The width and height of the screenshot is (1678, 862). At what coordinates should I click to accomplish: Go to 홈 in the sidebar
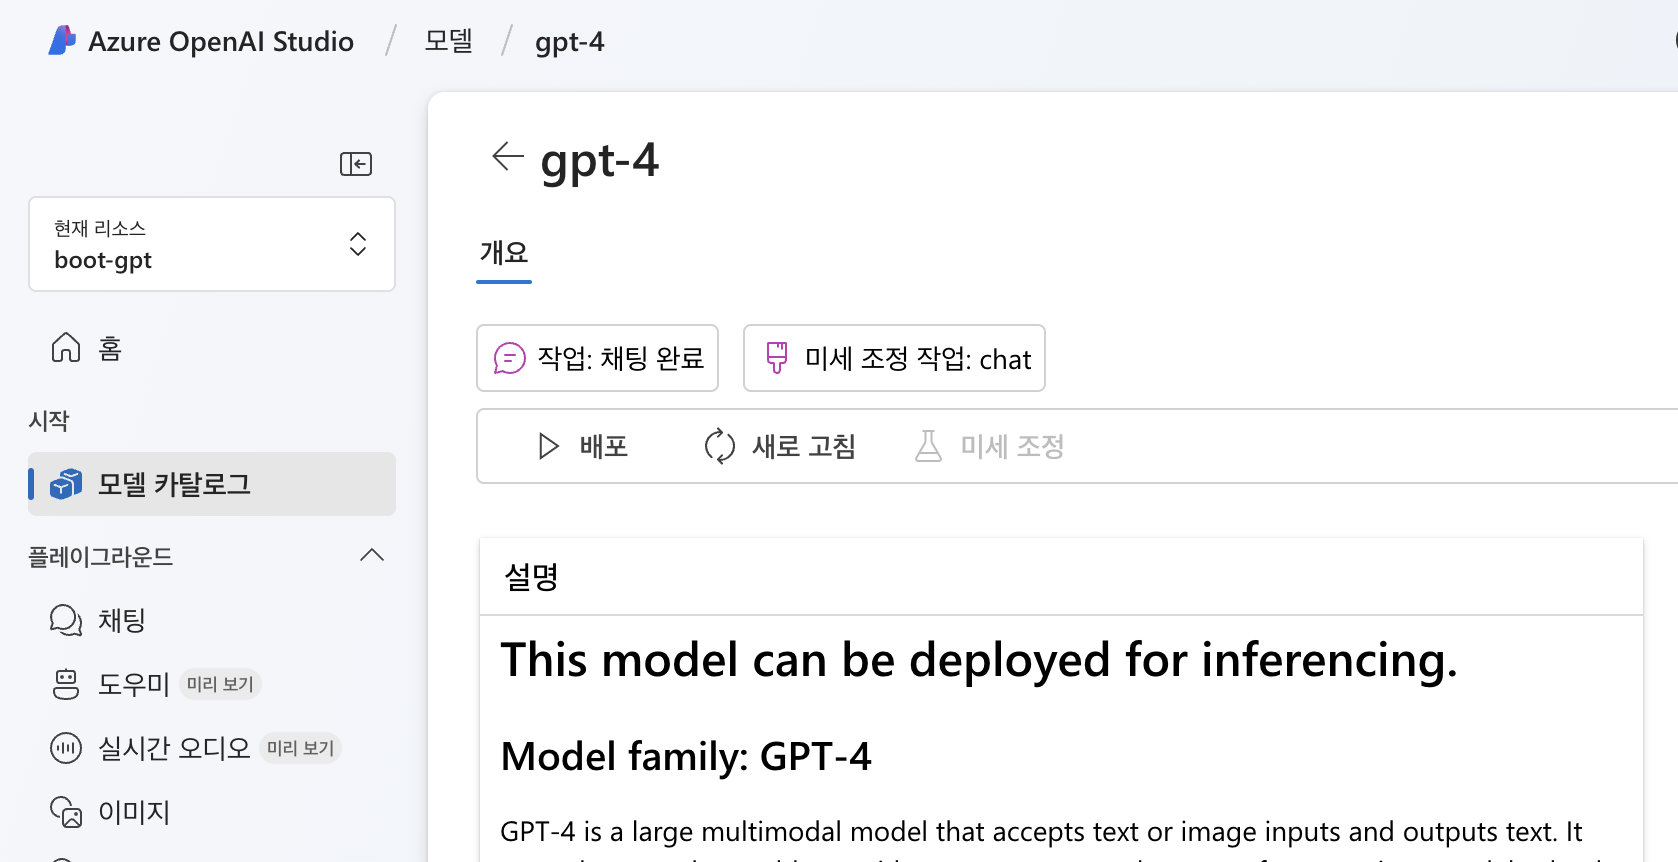coord(110,348)
